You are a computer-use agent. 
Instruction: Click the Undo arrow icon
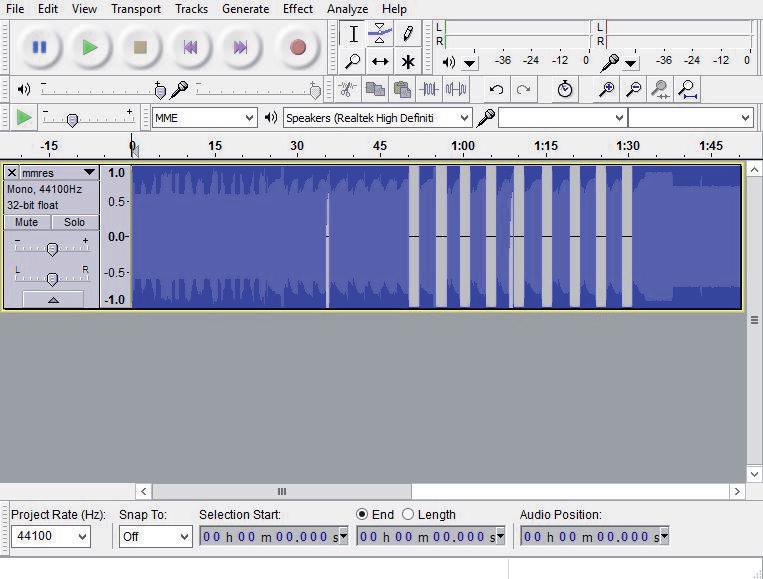[x=496, y=90]
